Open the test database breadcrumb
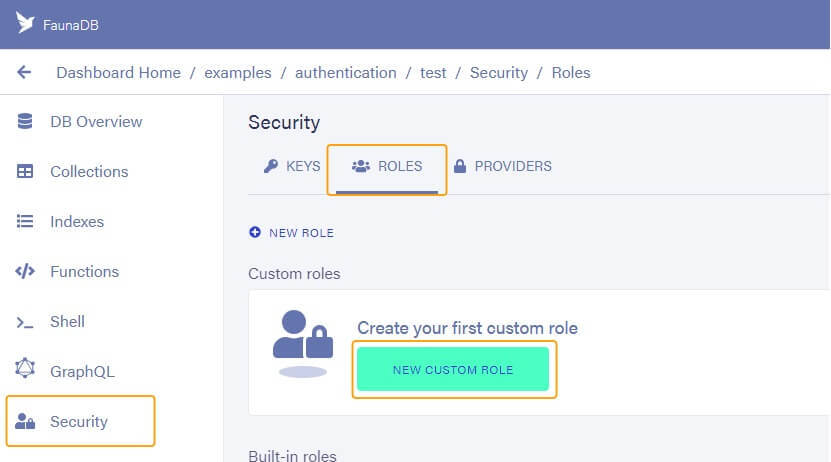831x462 pixels. pyautogui.click(x=433, y=72)
